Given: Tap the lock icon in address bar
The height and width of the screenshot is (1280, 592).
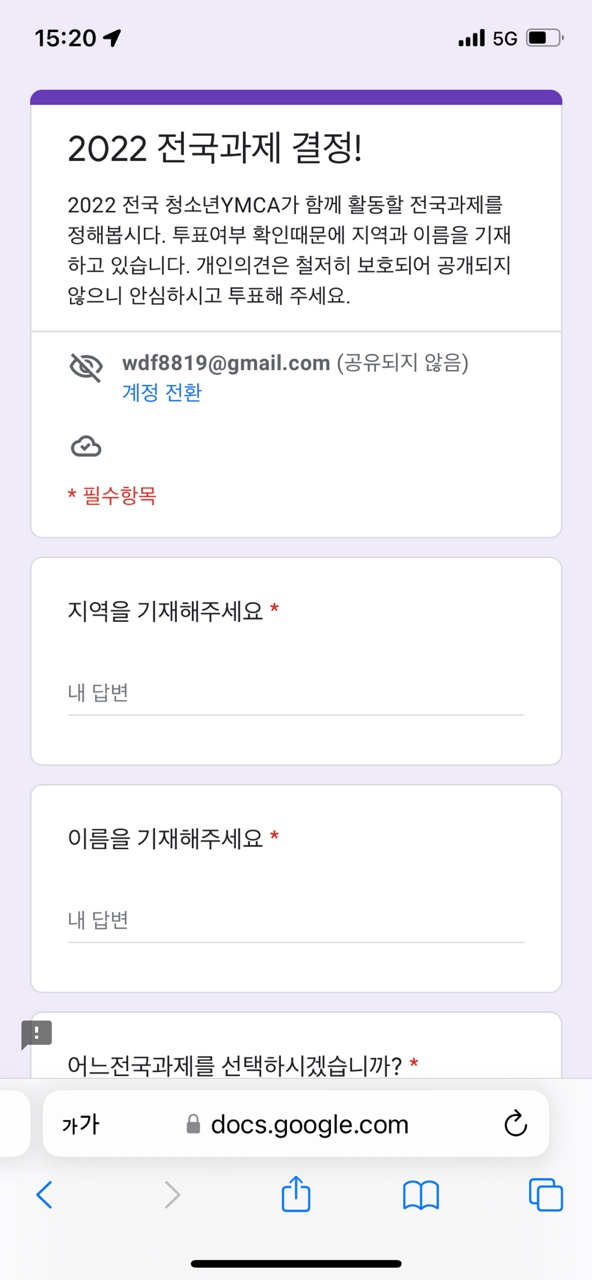Looking at the screenshot, I should 194,1125.
